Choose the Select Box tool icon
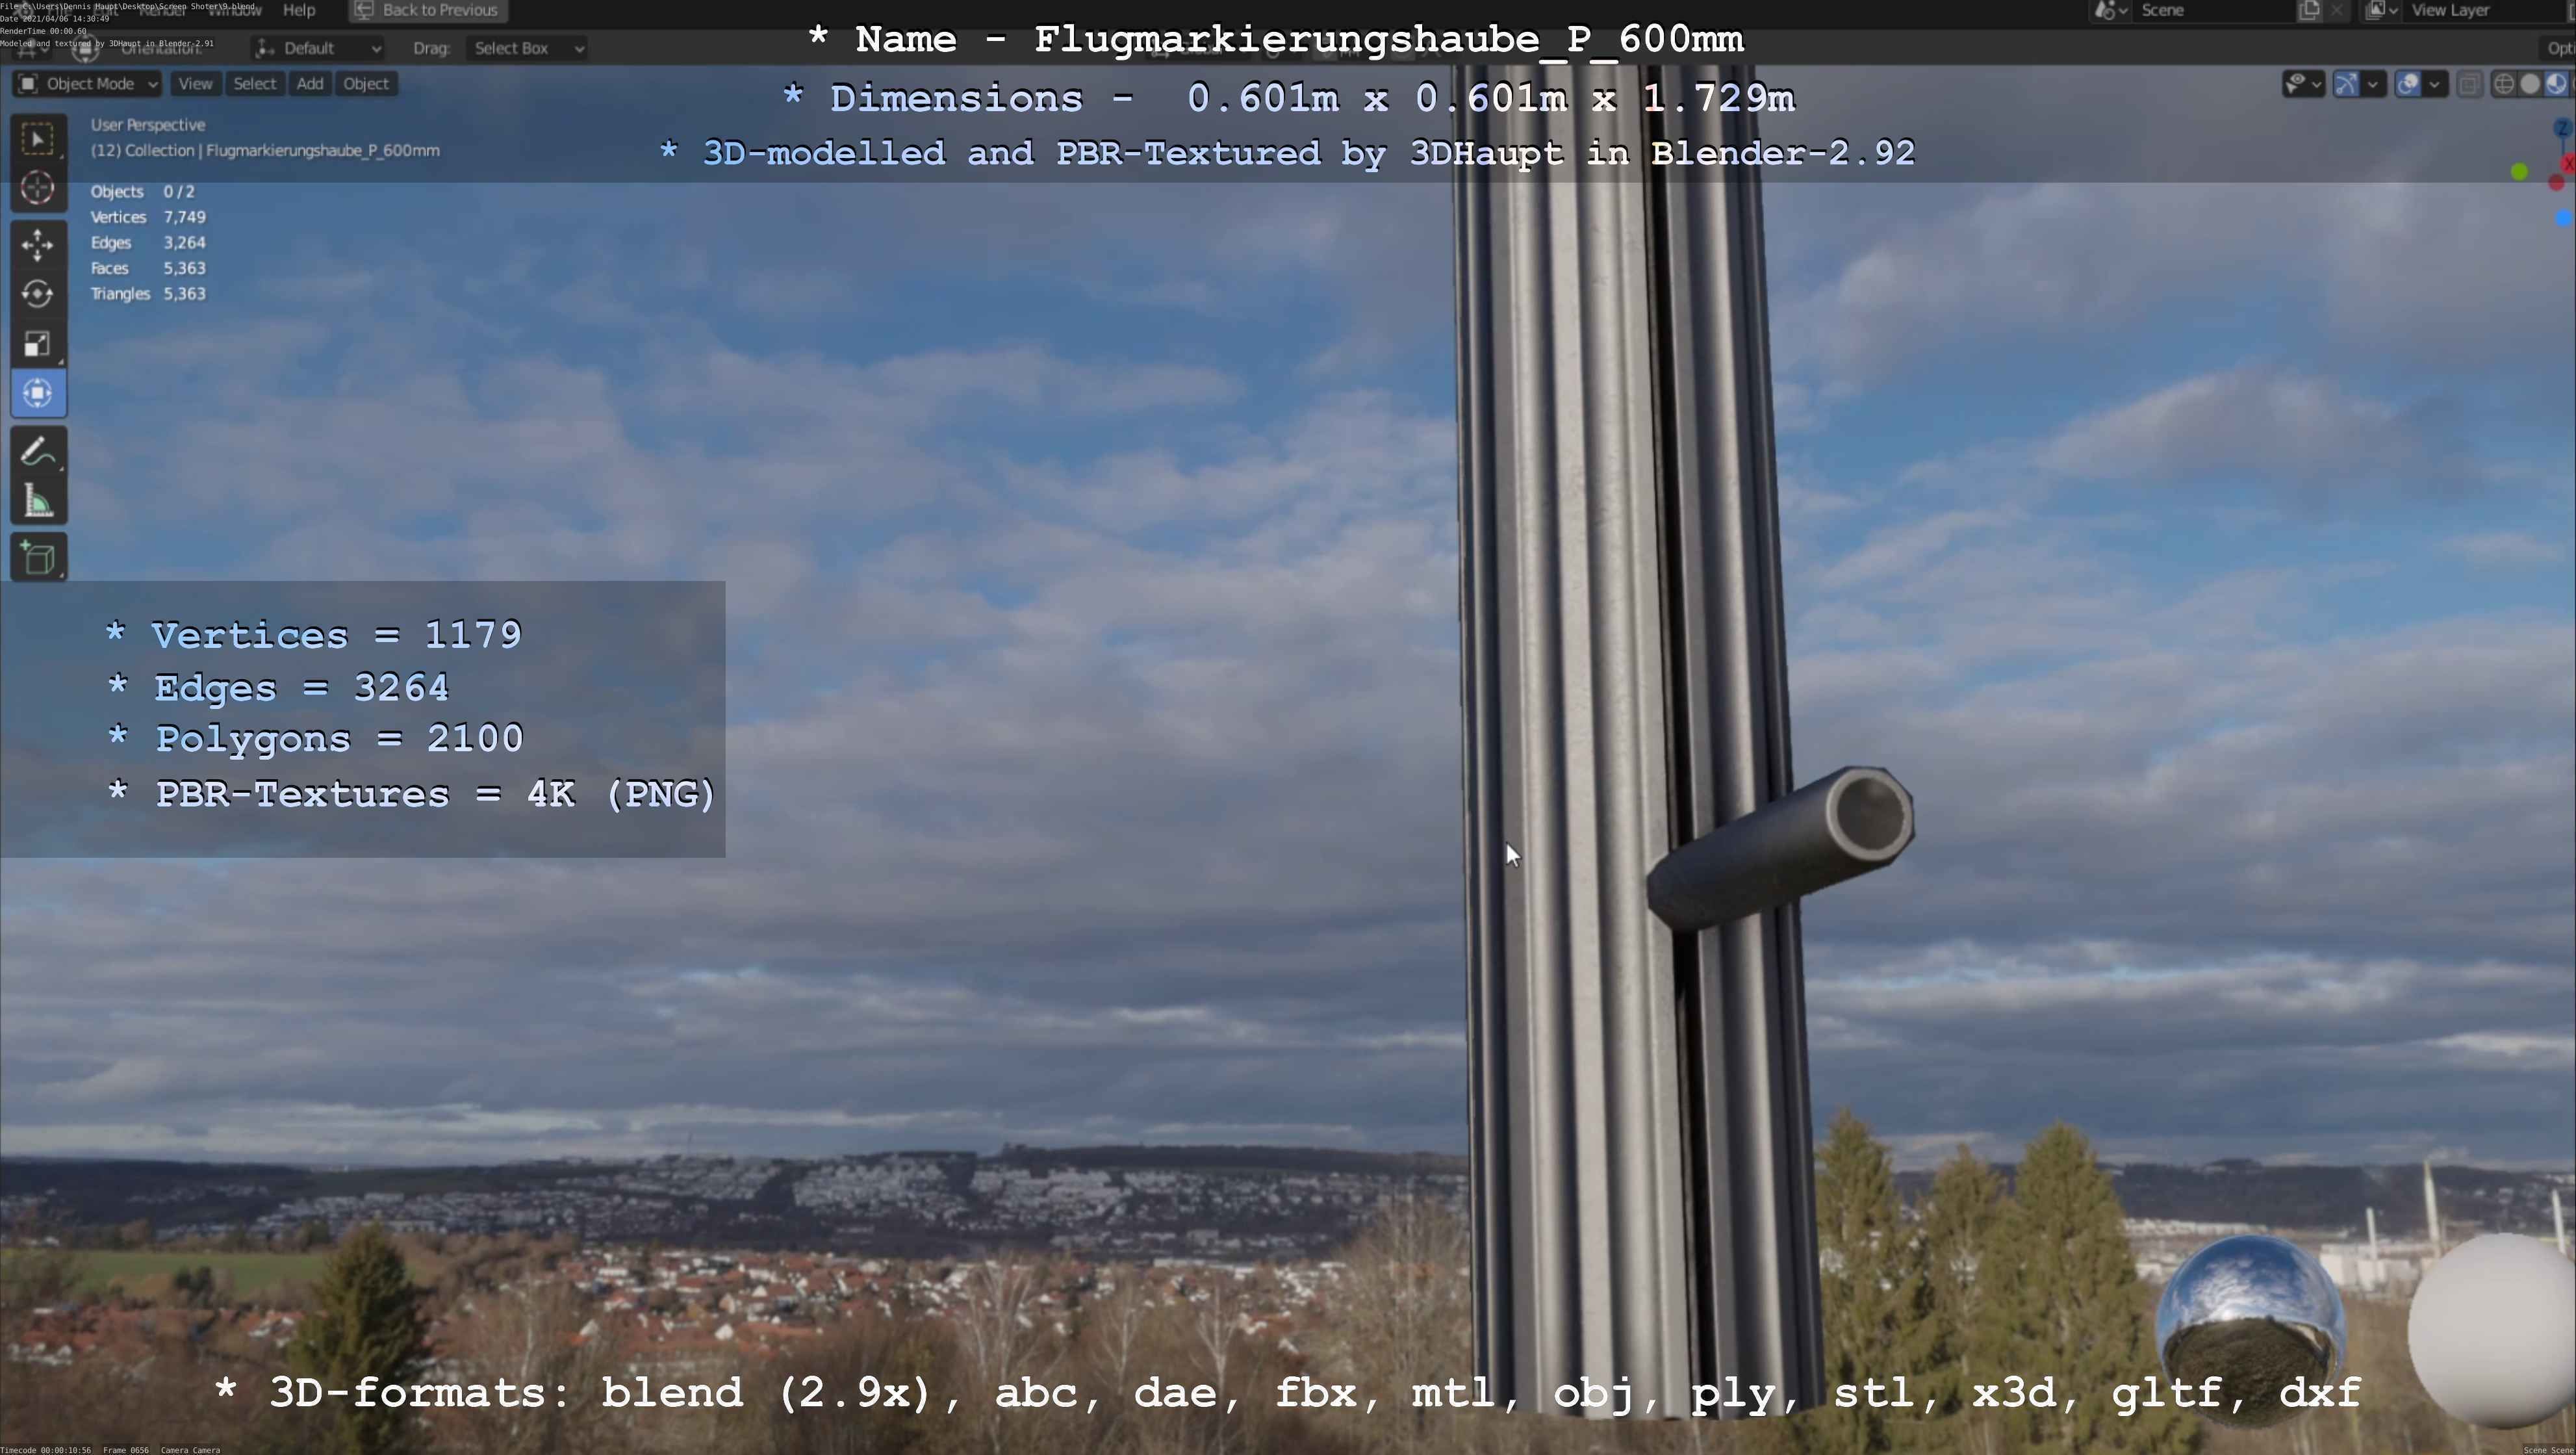Screen dimensions: 2576x1455 (x=38, y=138)
